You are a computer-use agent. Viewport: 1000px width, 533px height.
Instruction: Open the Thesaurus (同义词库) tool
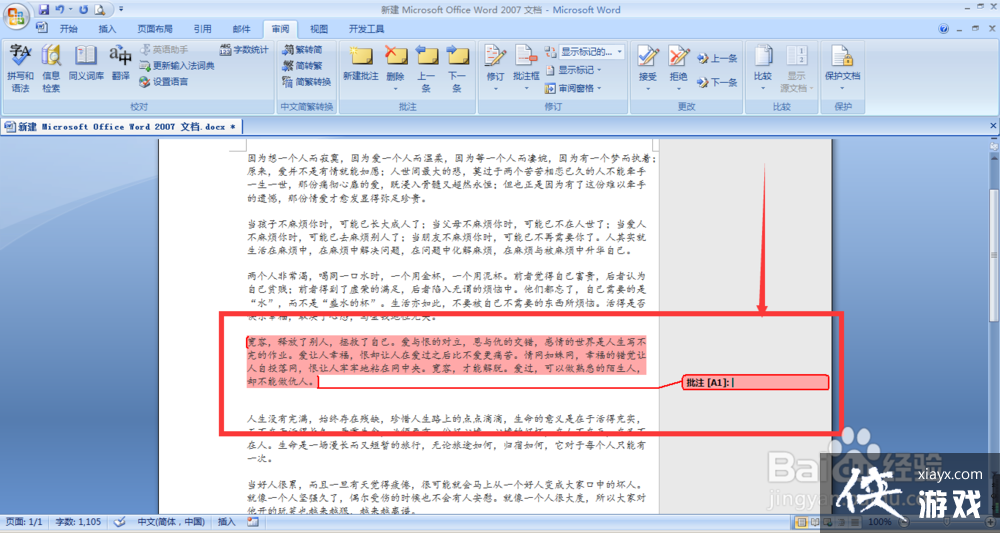(x=86, y=66)
